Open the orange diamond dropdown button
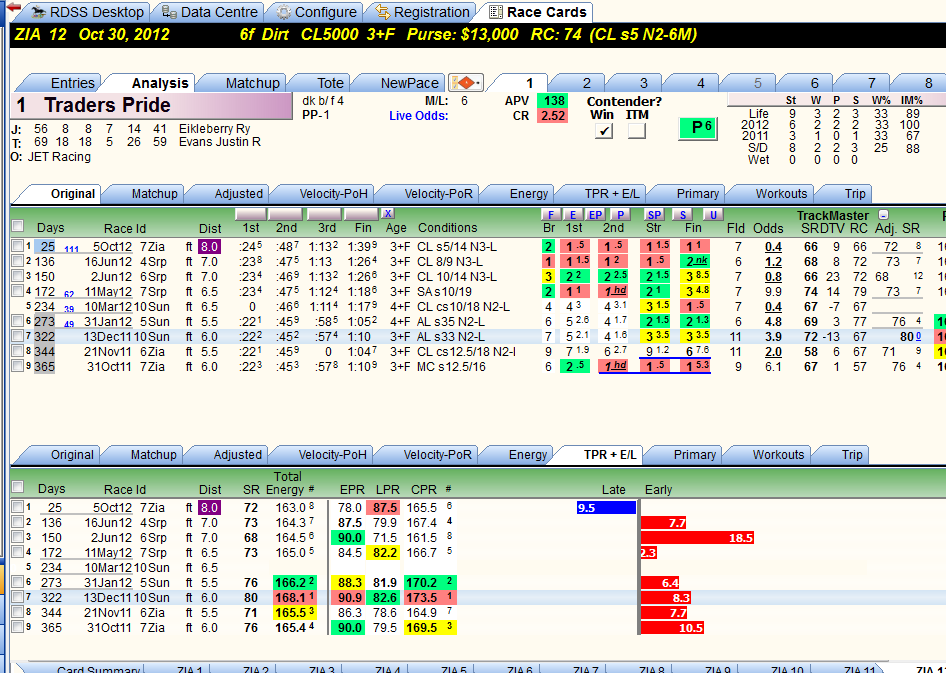The height and width of the screenshot is (673, 946). tap(465, 83)
